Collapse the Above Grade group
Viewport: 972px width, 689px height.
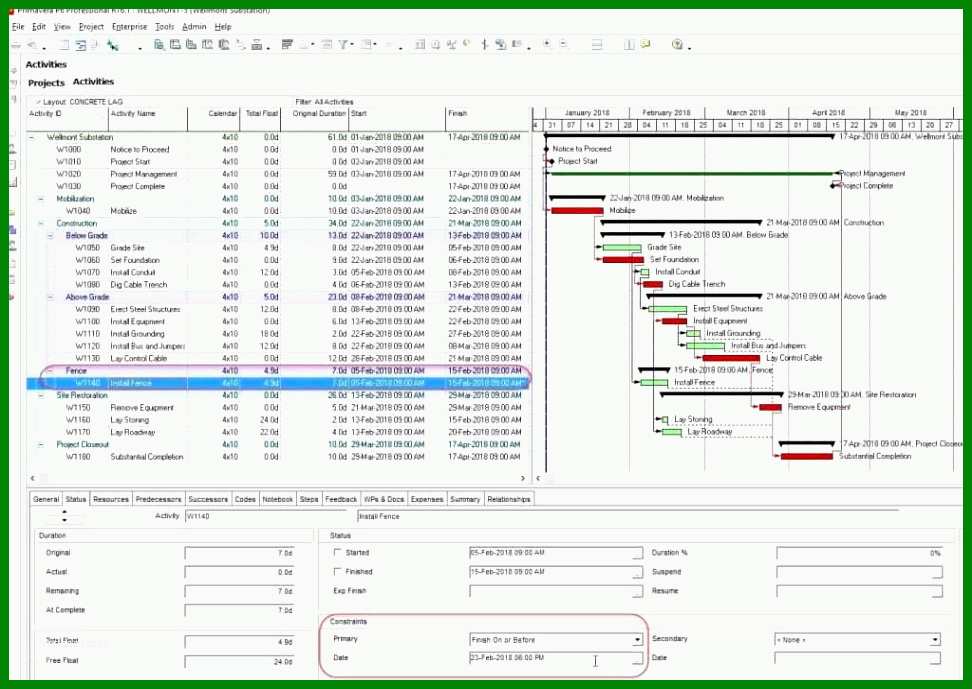[x=51, y=298]
